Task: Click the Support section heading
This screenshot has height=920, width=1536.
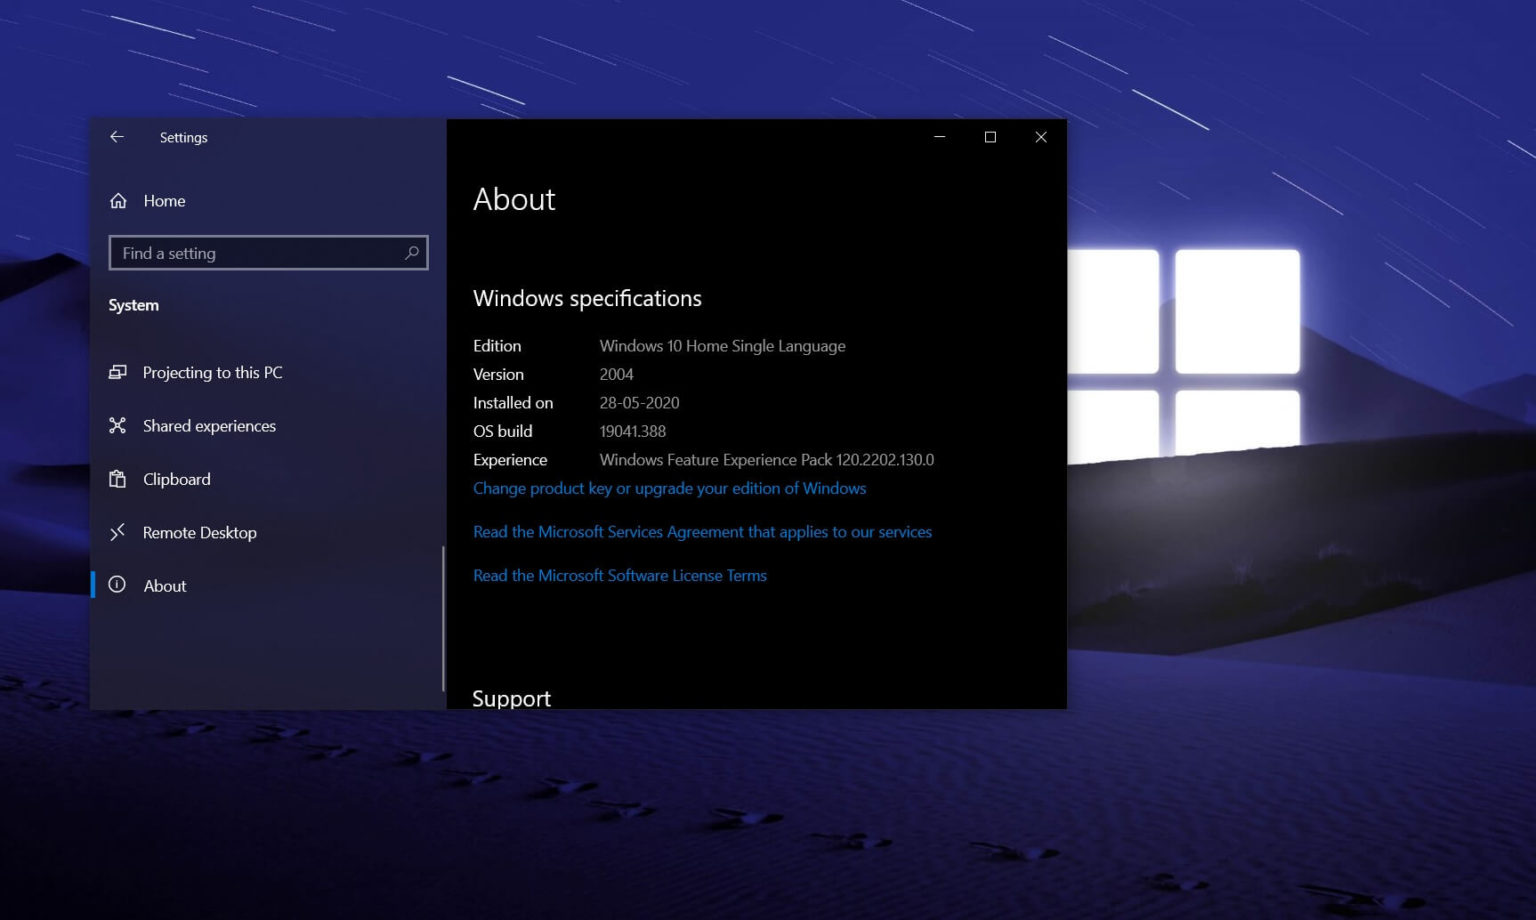Action: [x=511, y=697]
